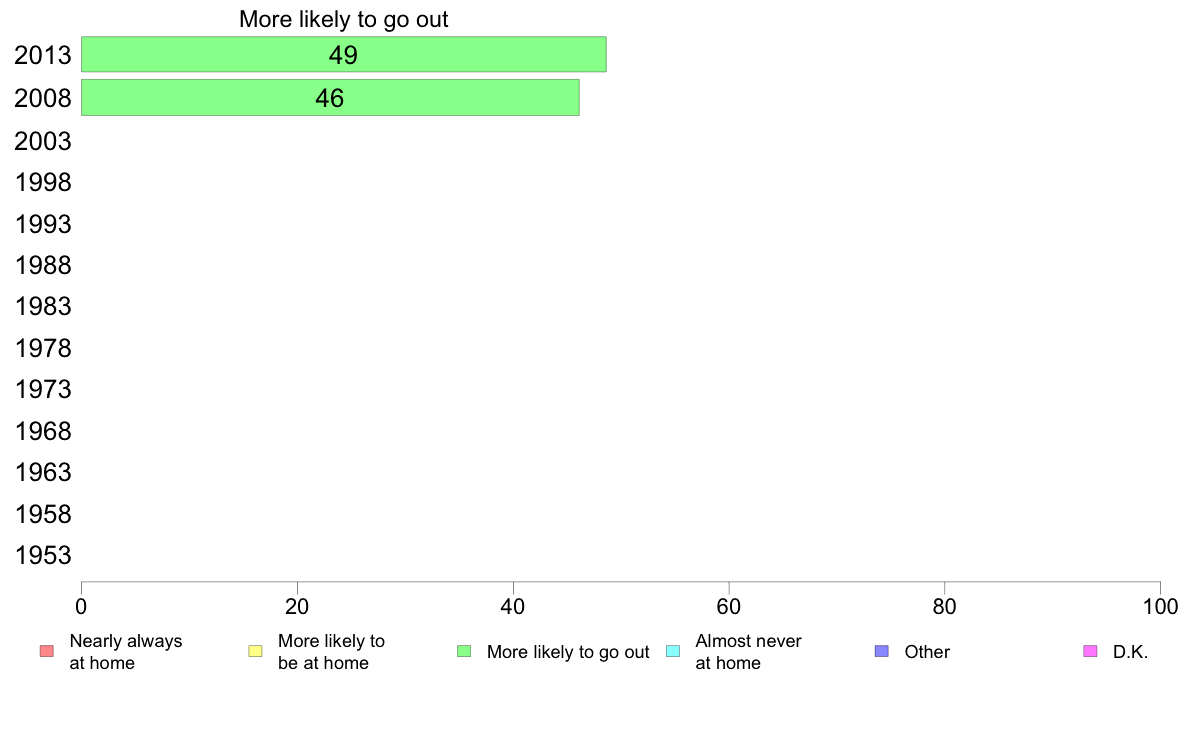Select the 2013 green bar showing 49
This screenshot has width=1188, height=736.
click(343, 55)
